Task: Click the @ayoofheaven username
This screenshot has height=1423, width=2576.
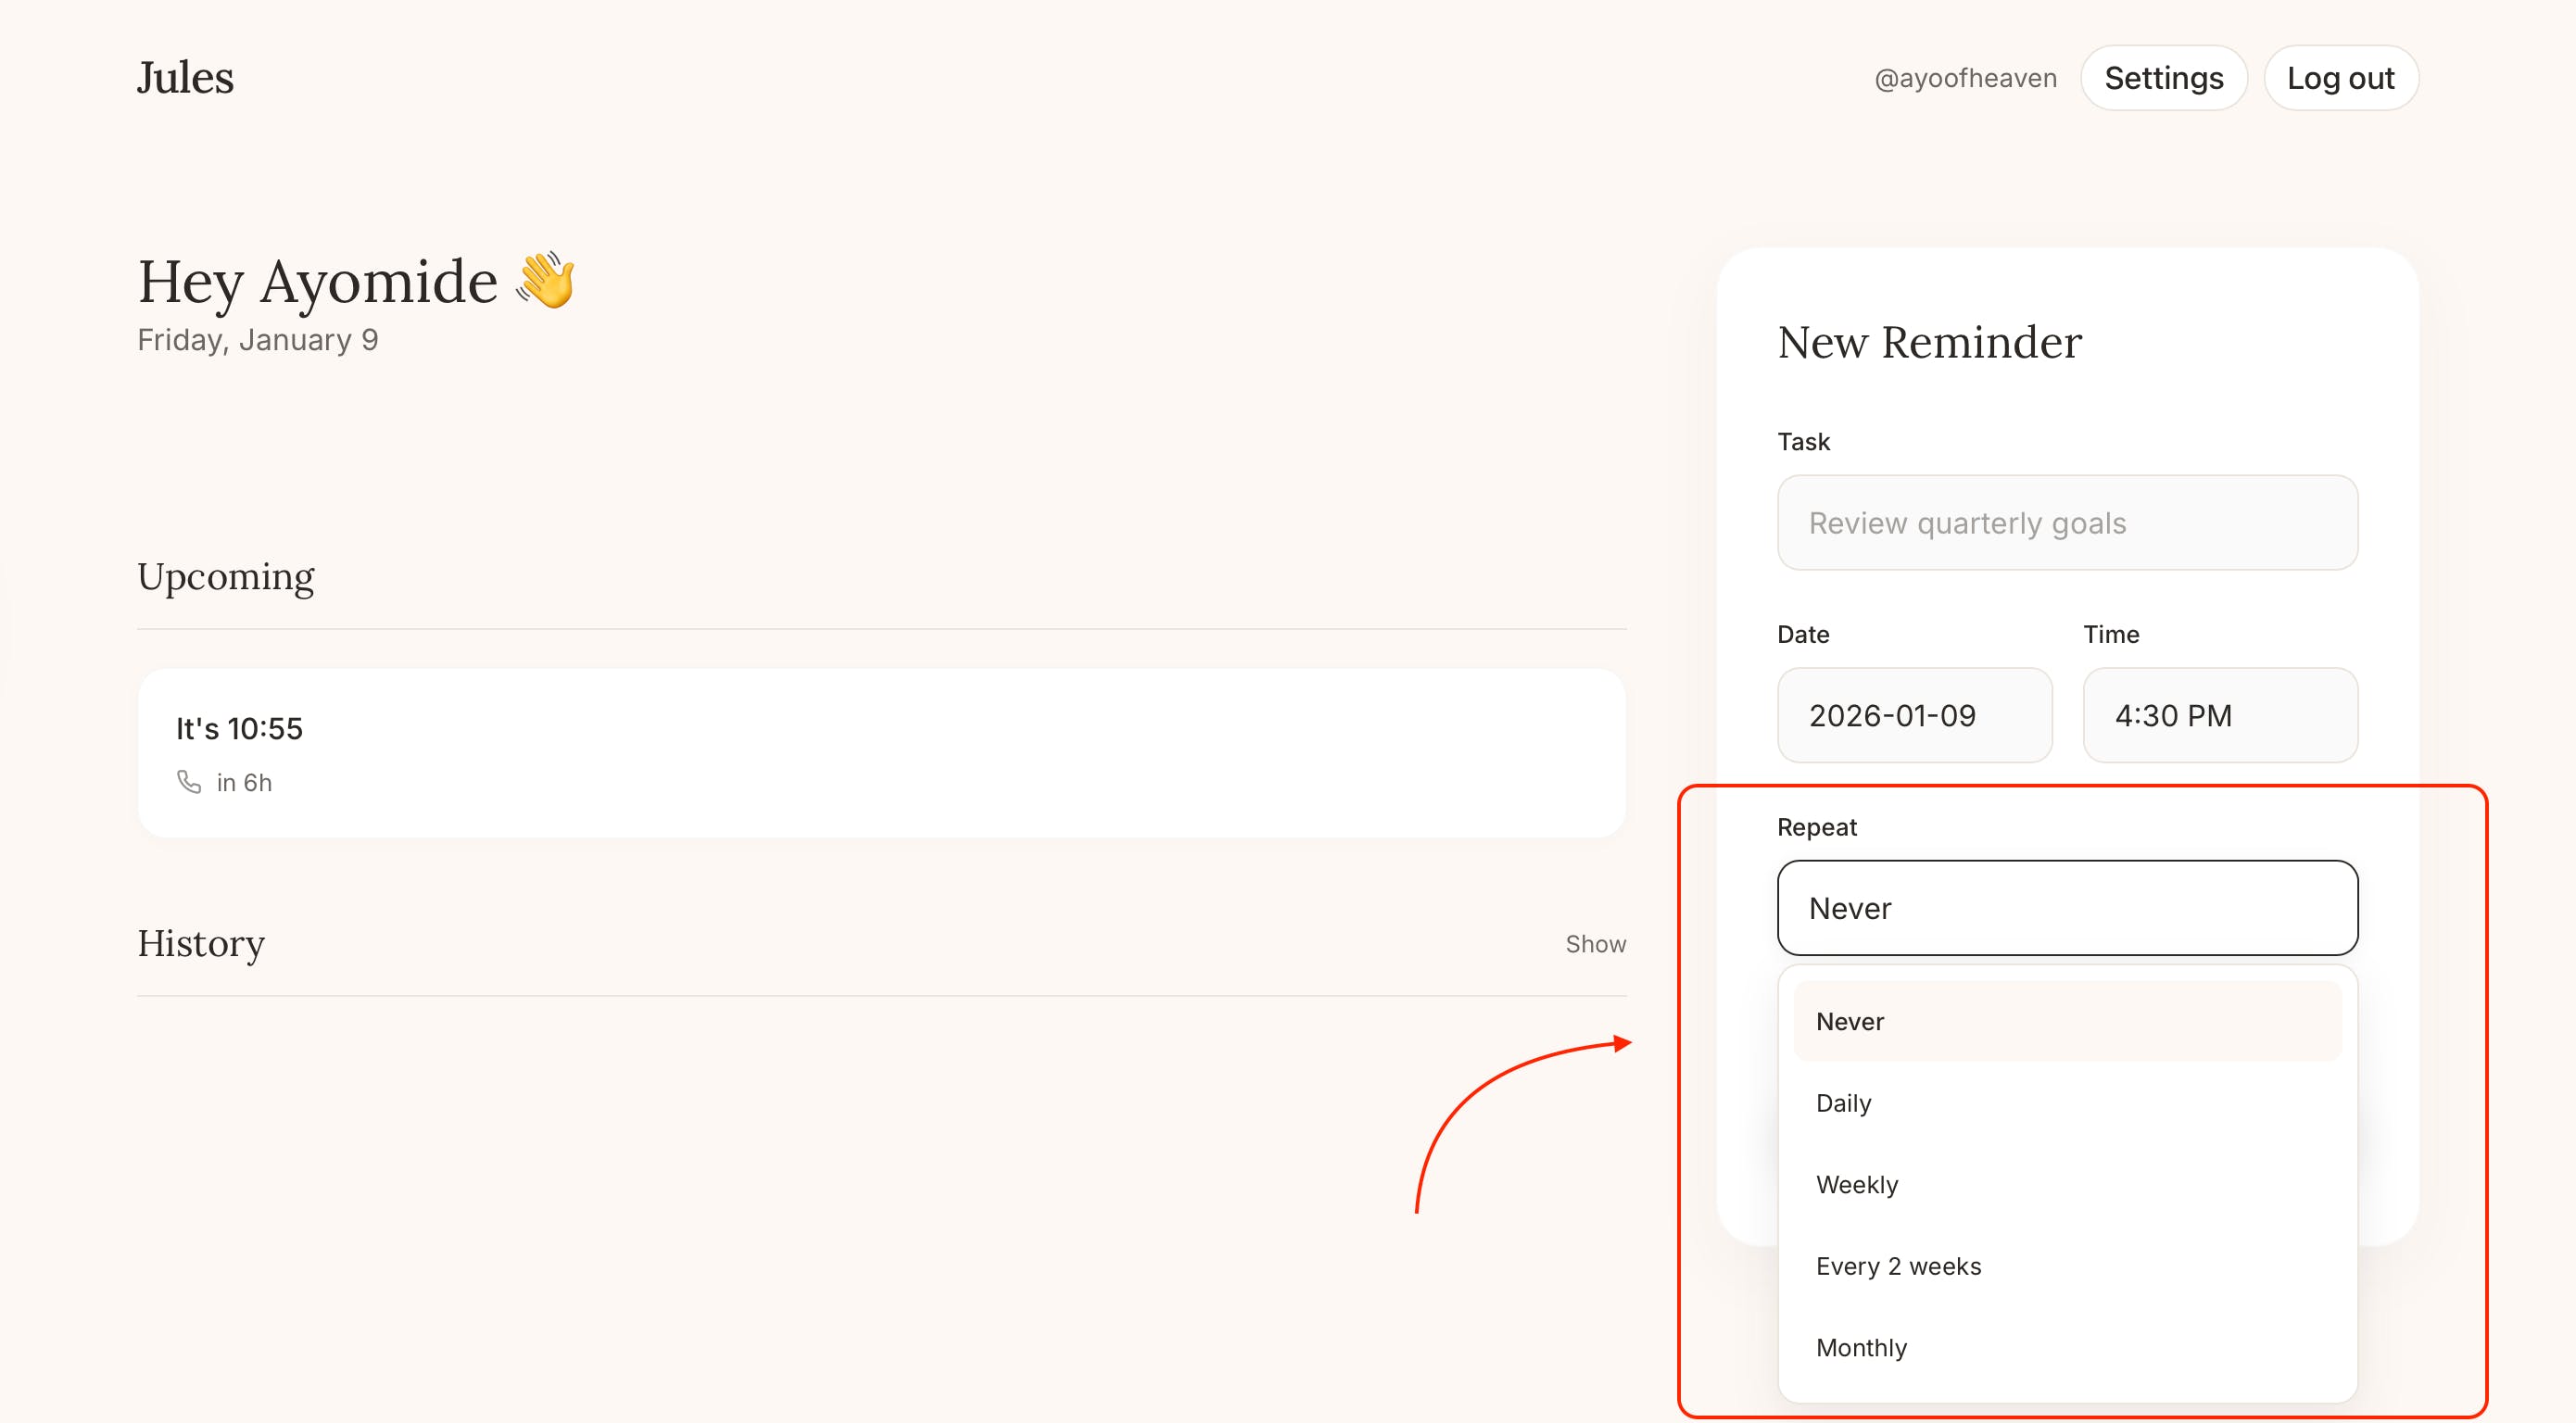Action: 1965,78
